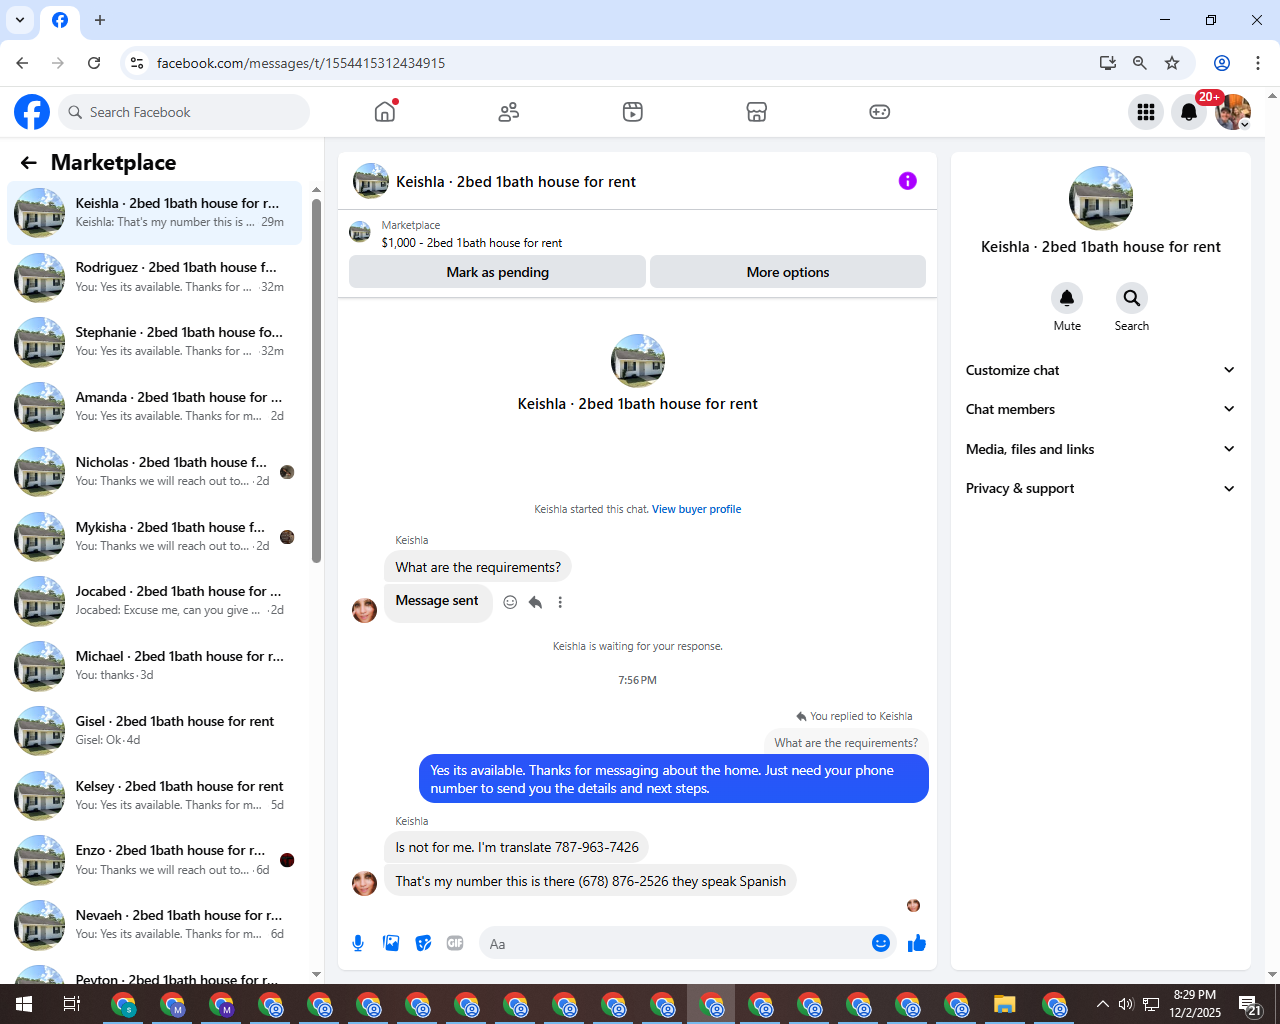Attach a file using photo icon

(391, 943)
